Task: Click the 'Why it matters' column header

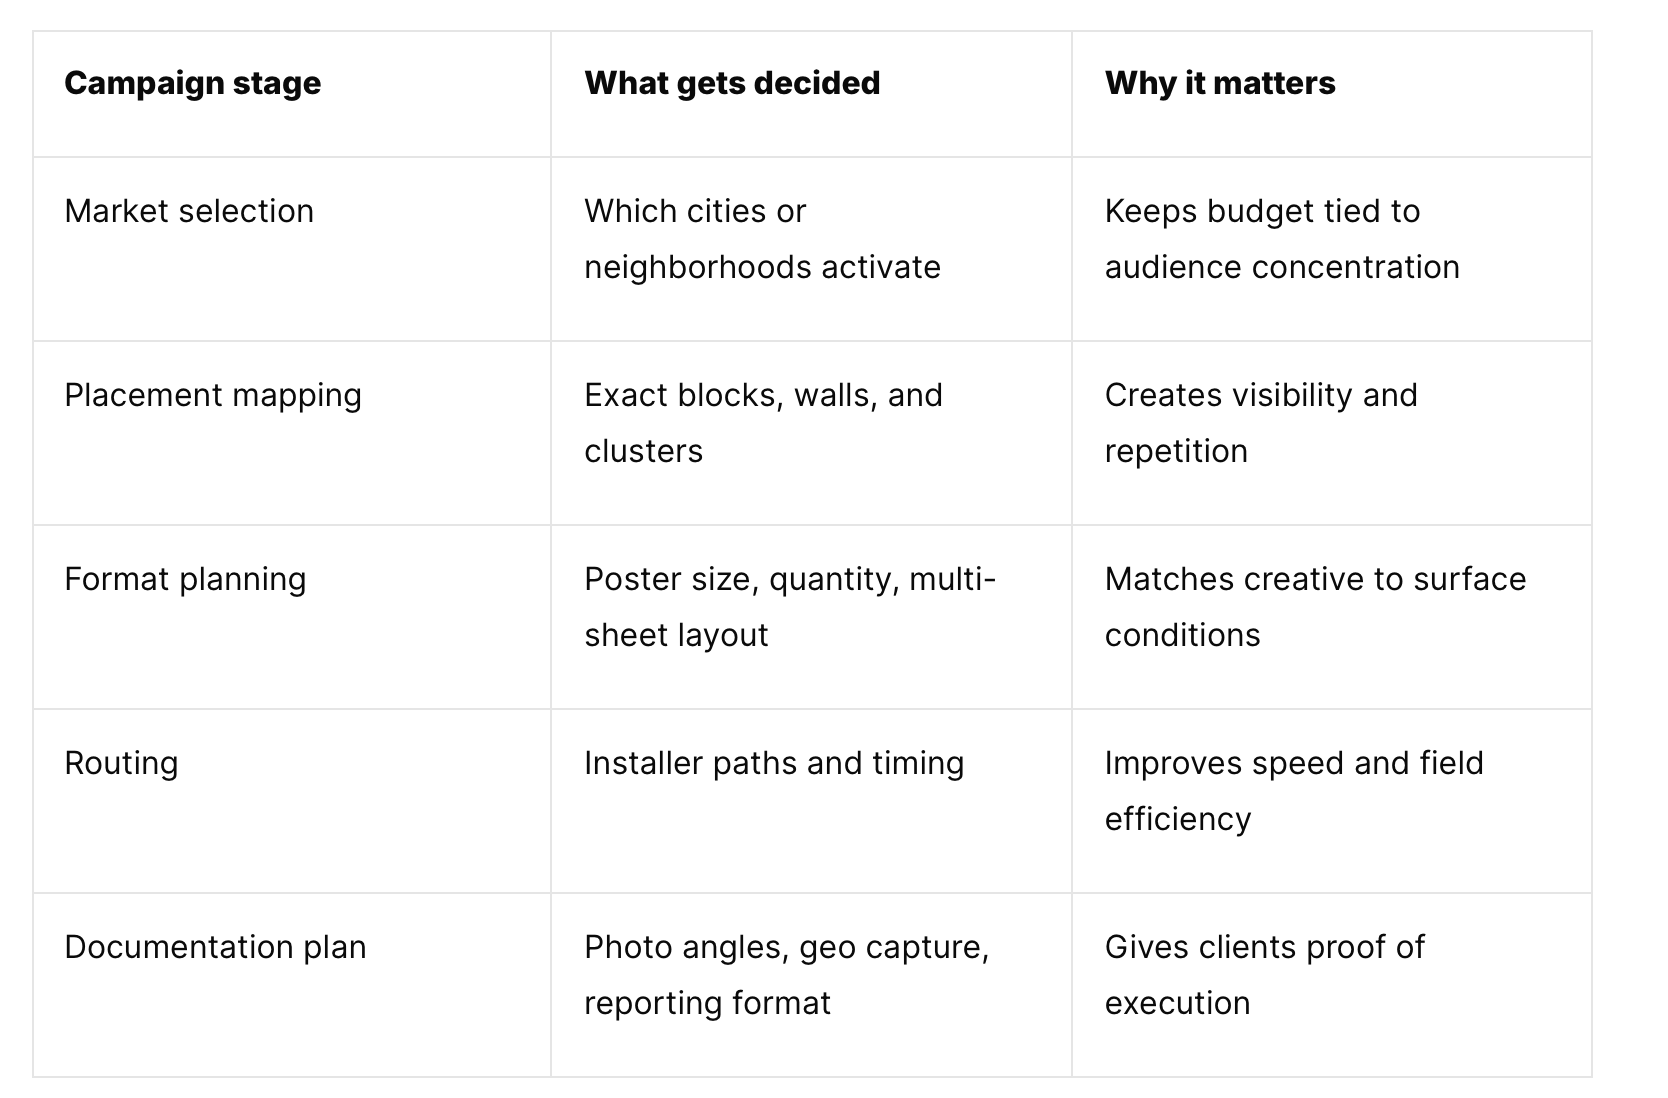Action: [1220, 83]
